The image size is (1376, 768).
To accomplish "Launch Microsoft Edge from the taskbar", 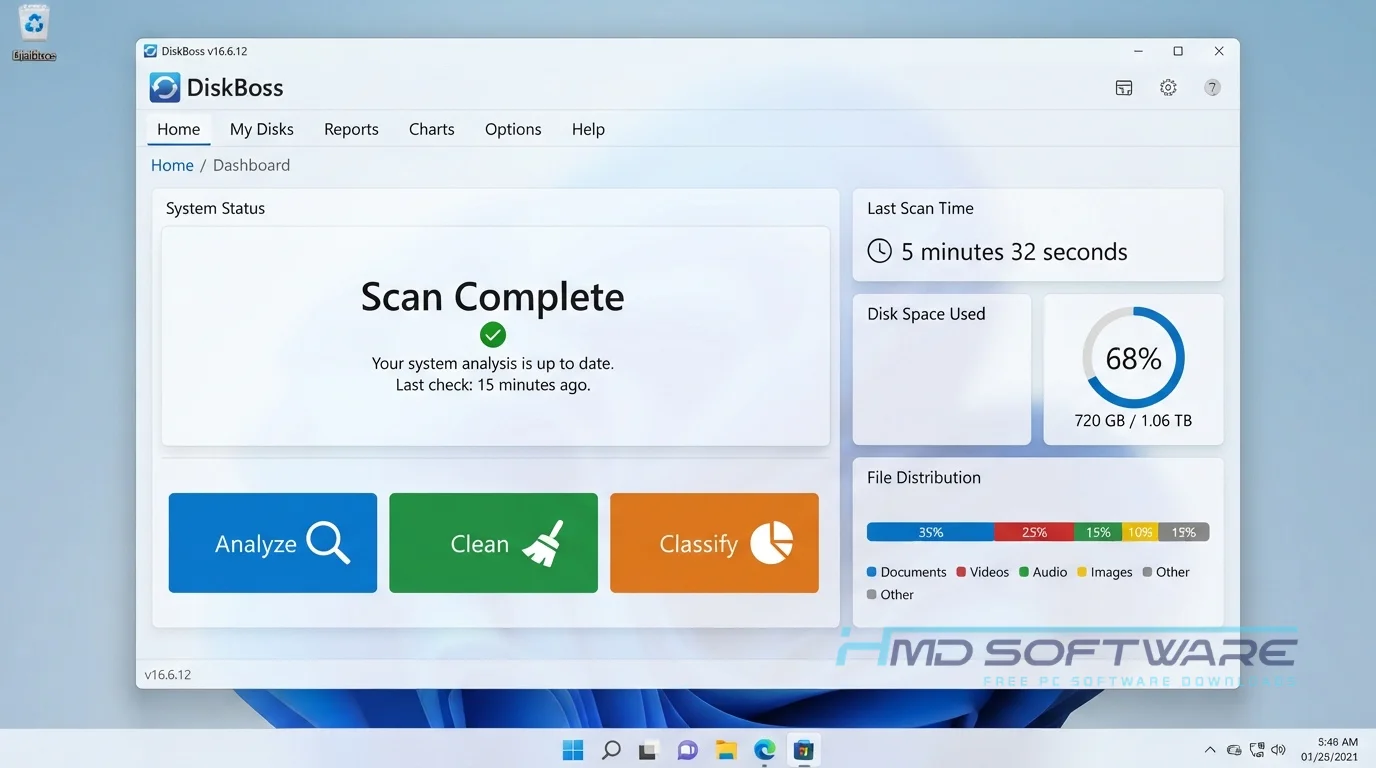I will [x=764, y=750].
